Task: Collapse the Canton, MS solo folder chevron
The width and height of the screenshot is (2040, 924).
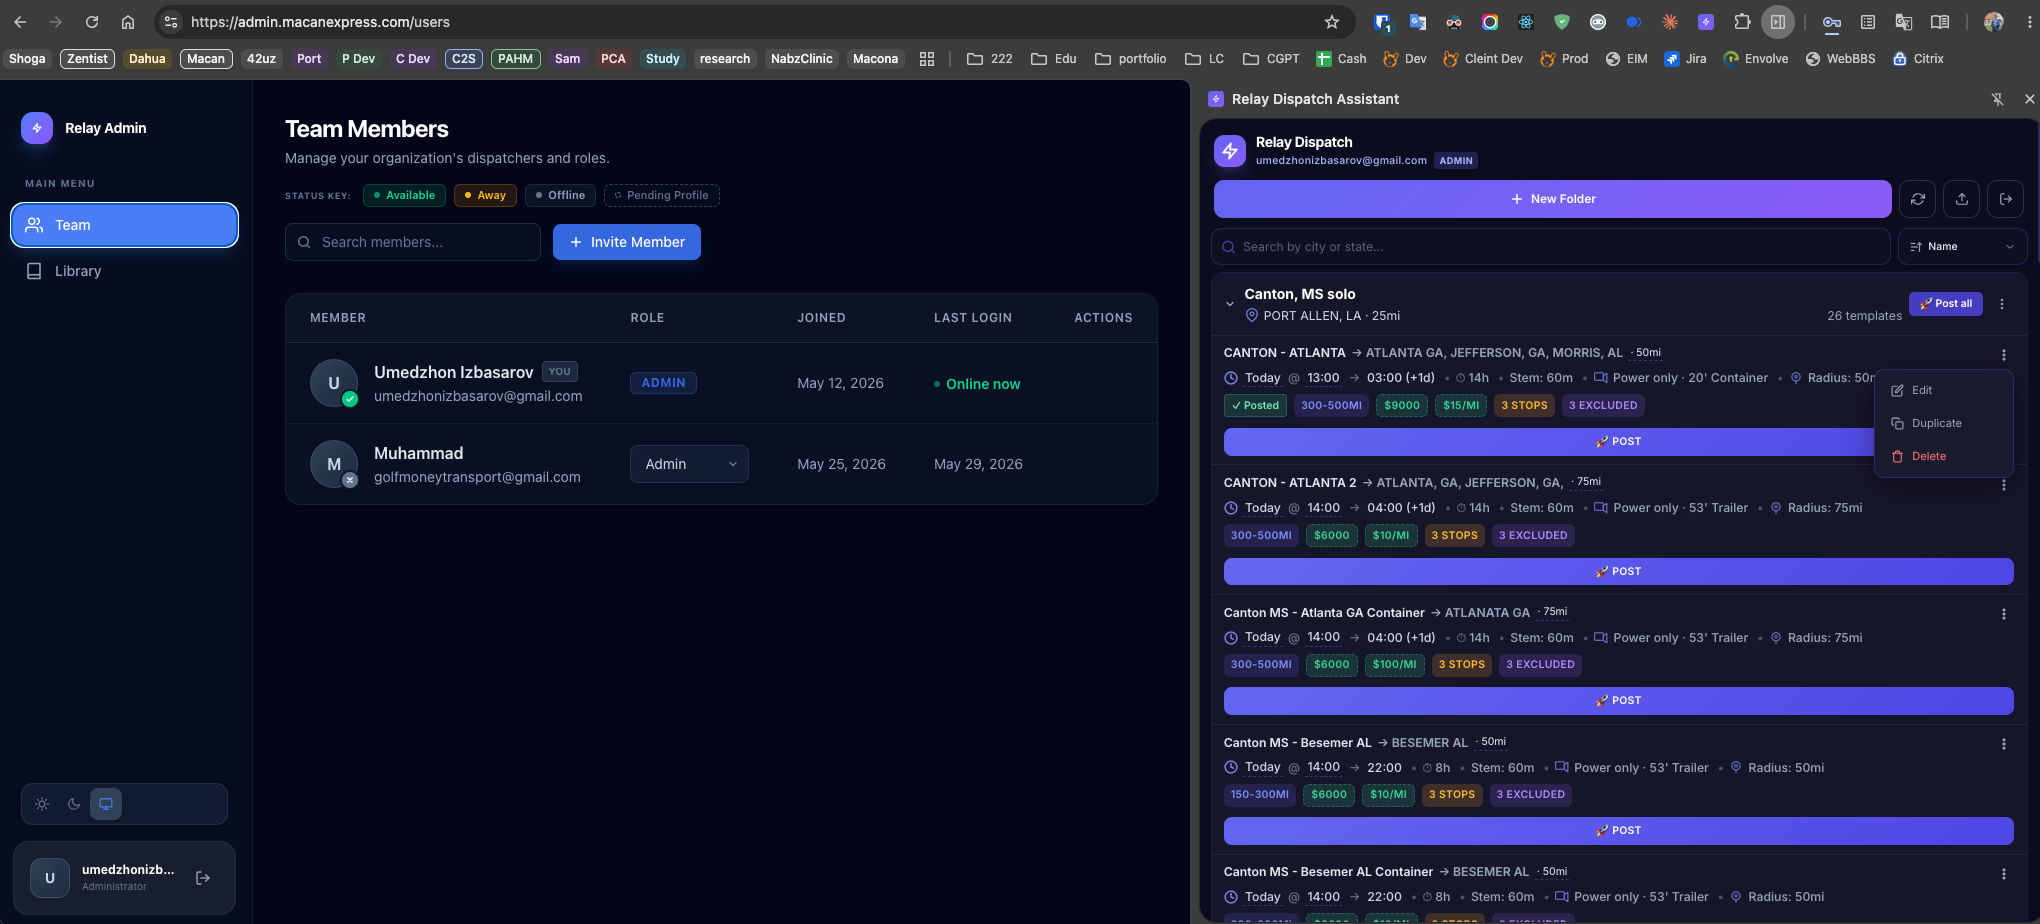Action: (1229, 304)
